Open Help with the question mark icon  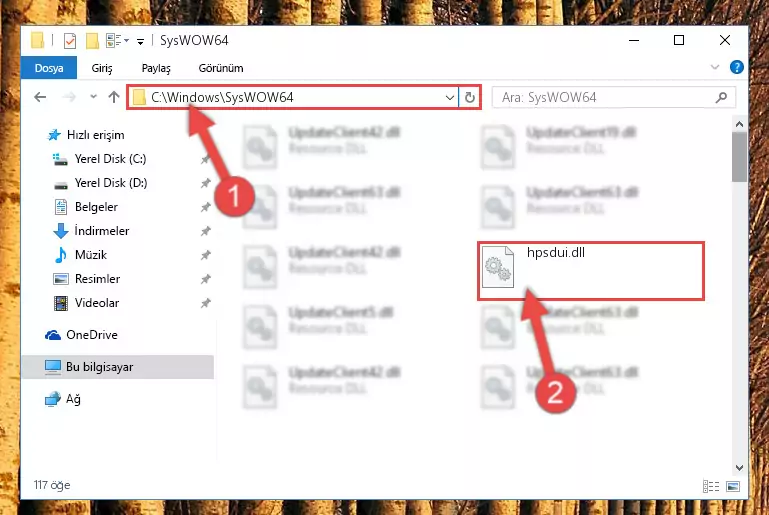click(737, 67)
